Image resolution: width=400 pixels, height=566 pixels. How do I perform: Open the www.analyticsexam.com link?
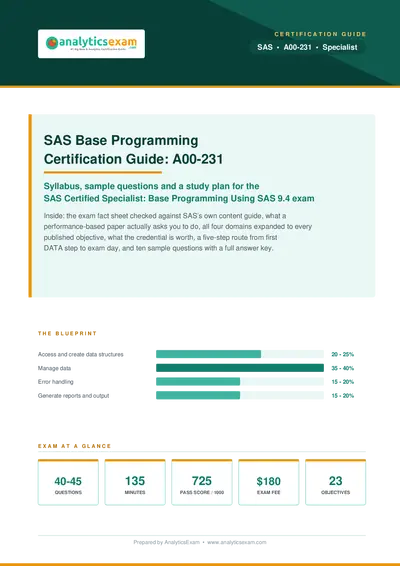point(237,542)
